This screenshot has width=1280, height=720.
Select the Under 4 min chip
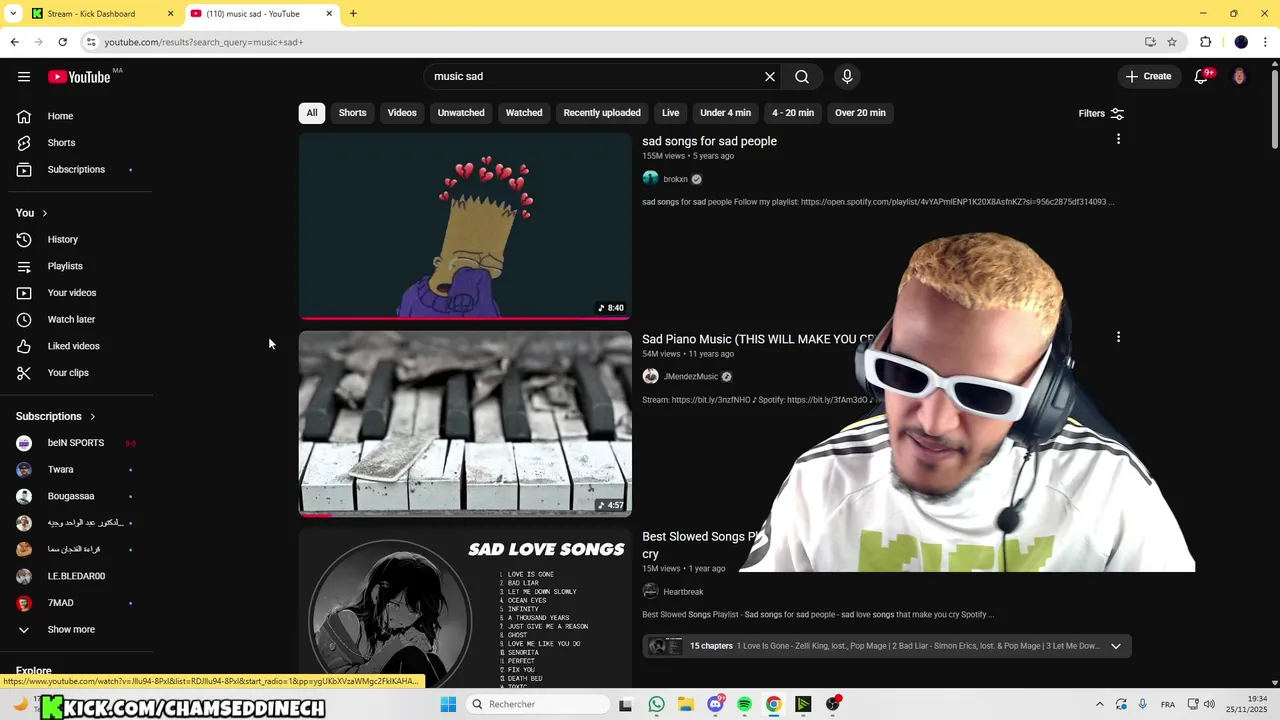(x=725, y=113)
